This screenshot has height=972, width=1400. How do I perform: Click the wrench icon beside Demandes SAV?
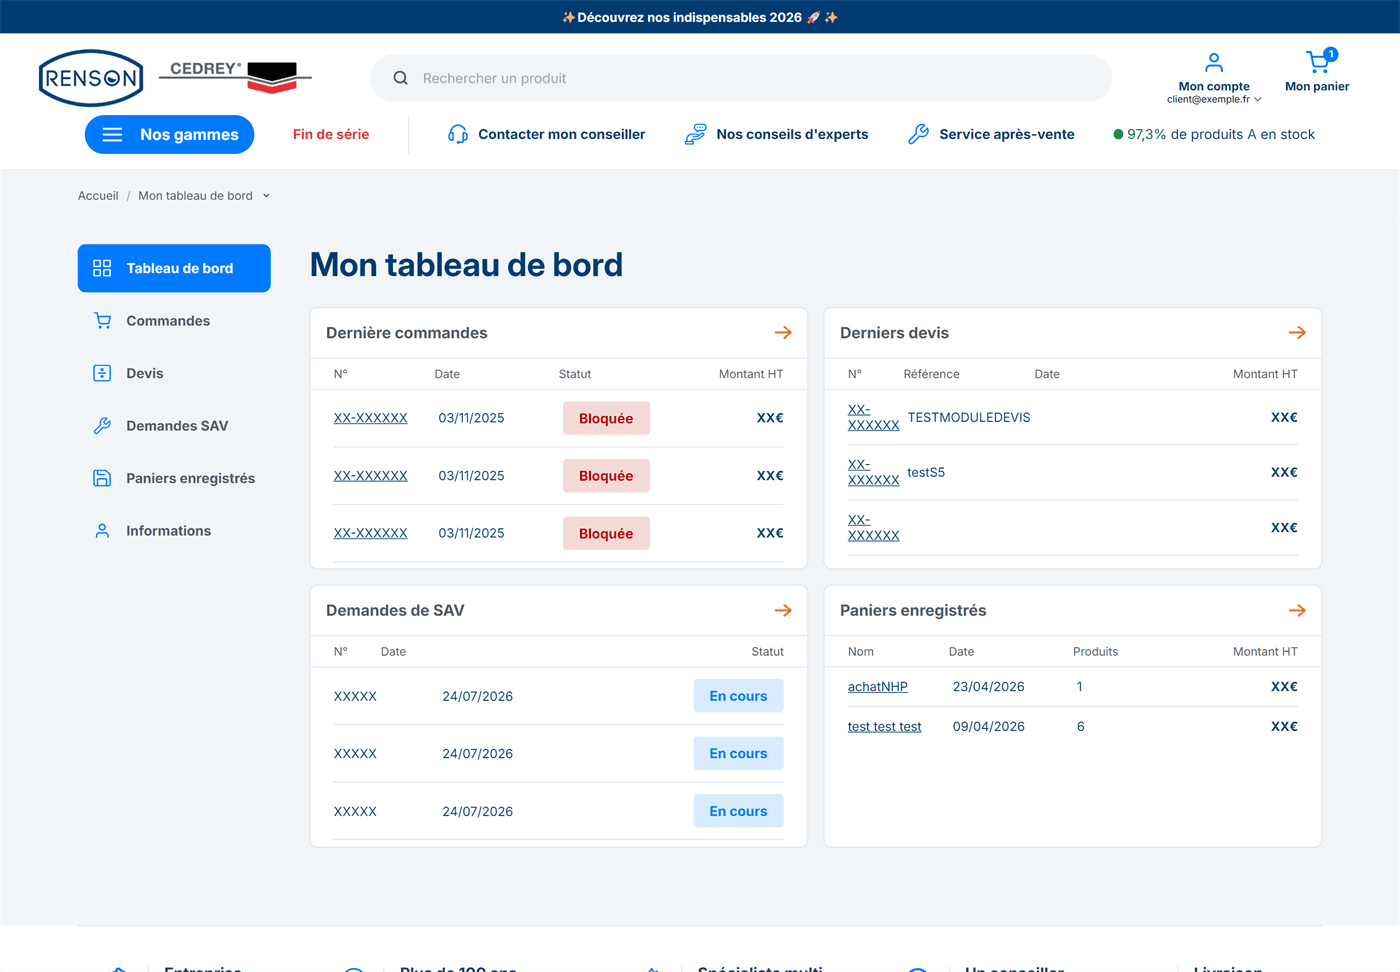(102, 426)
